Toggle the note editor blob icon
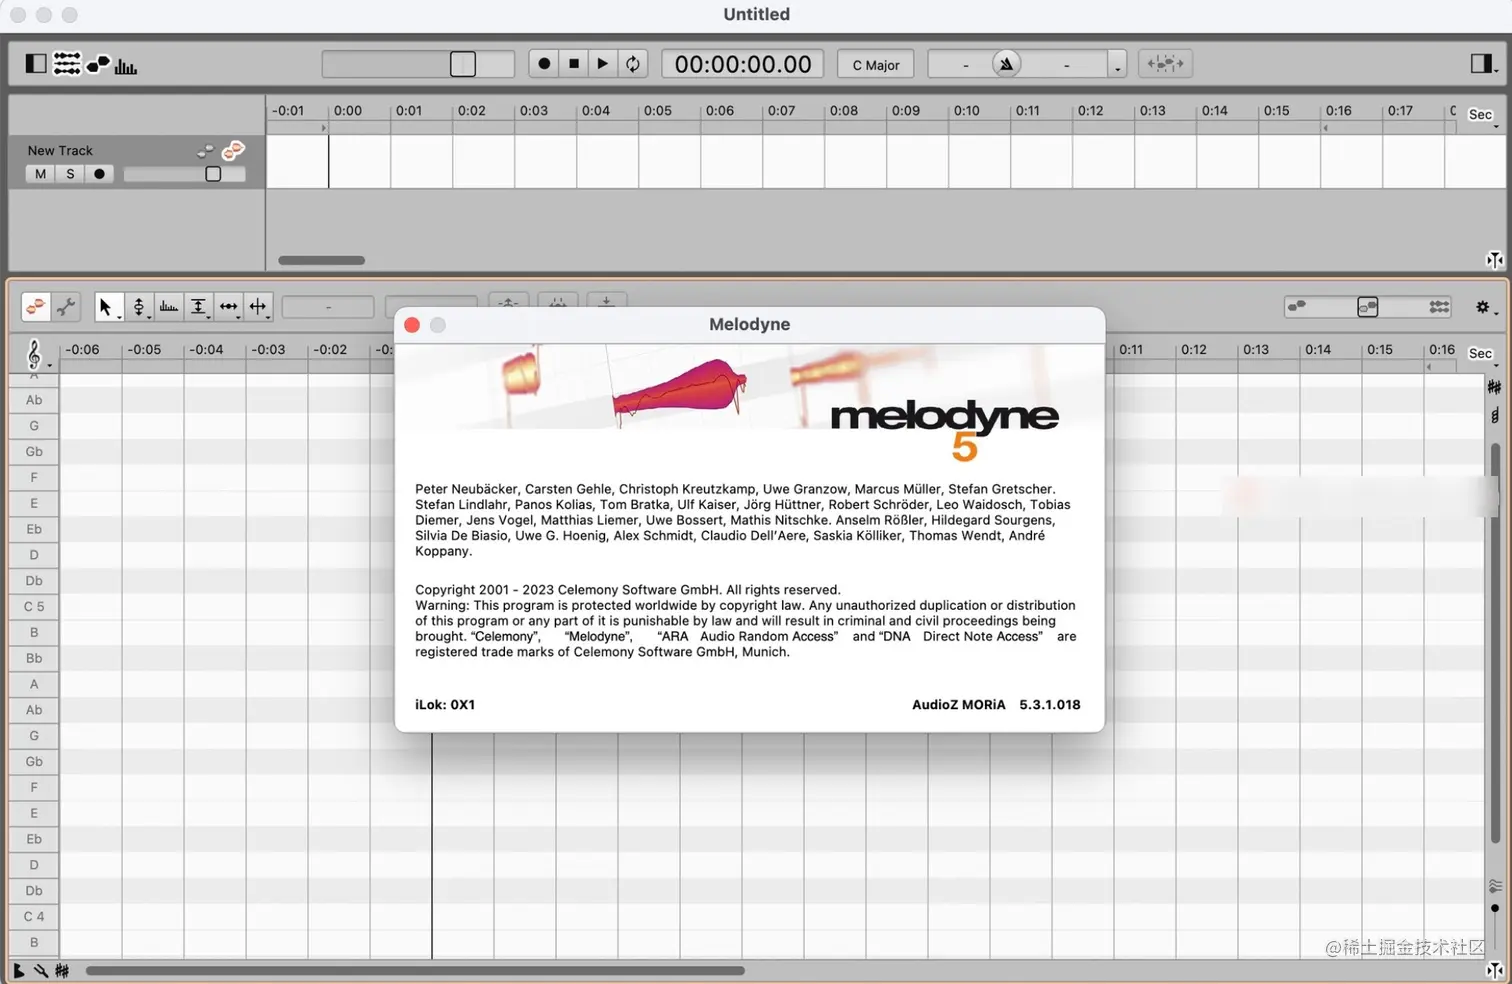Image resolution: width=1512 pixels, height=984 pixels. click(x=98, y=65)
